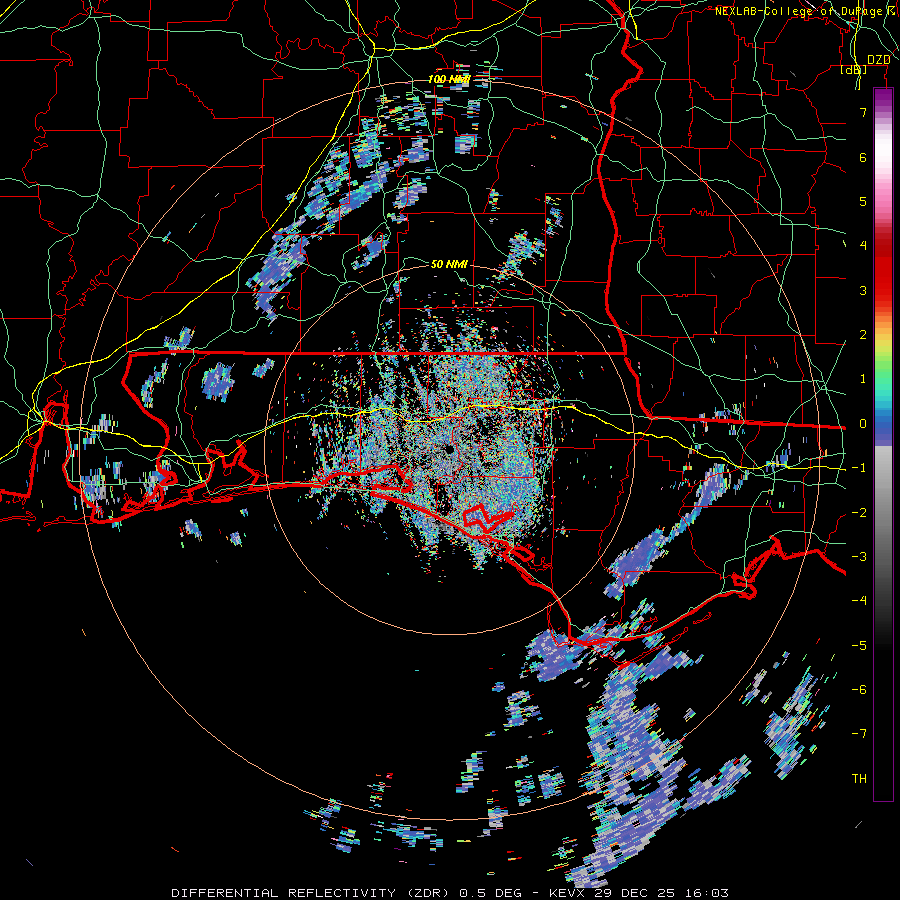Screen dimensions: 900x900
Task: Select the -4 dB scale label
Action: coord(859,601)
